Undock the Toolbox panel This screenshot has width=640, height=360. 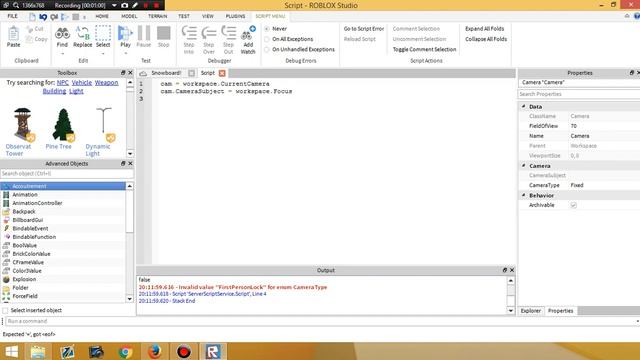123,73
